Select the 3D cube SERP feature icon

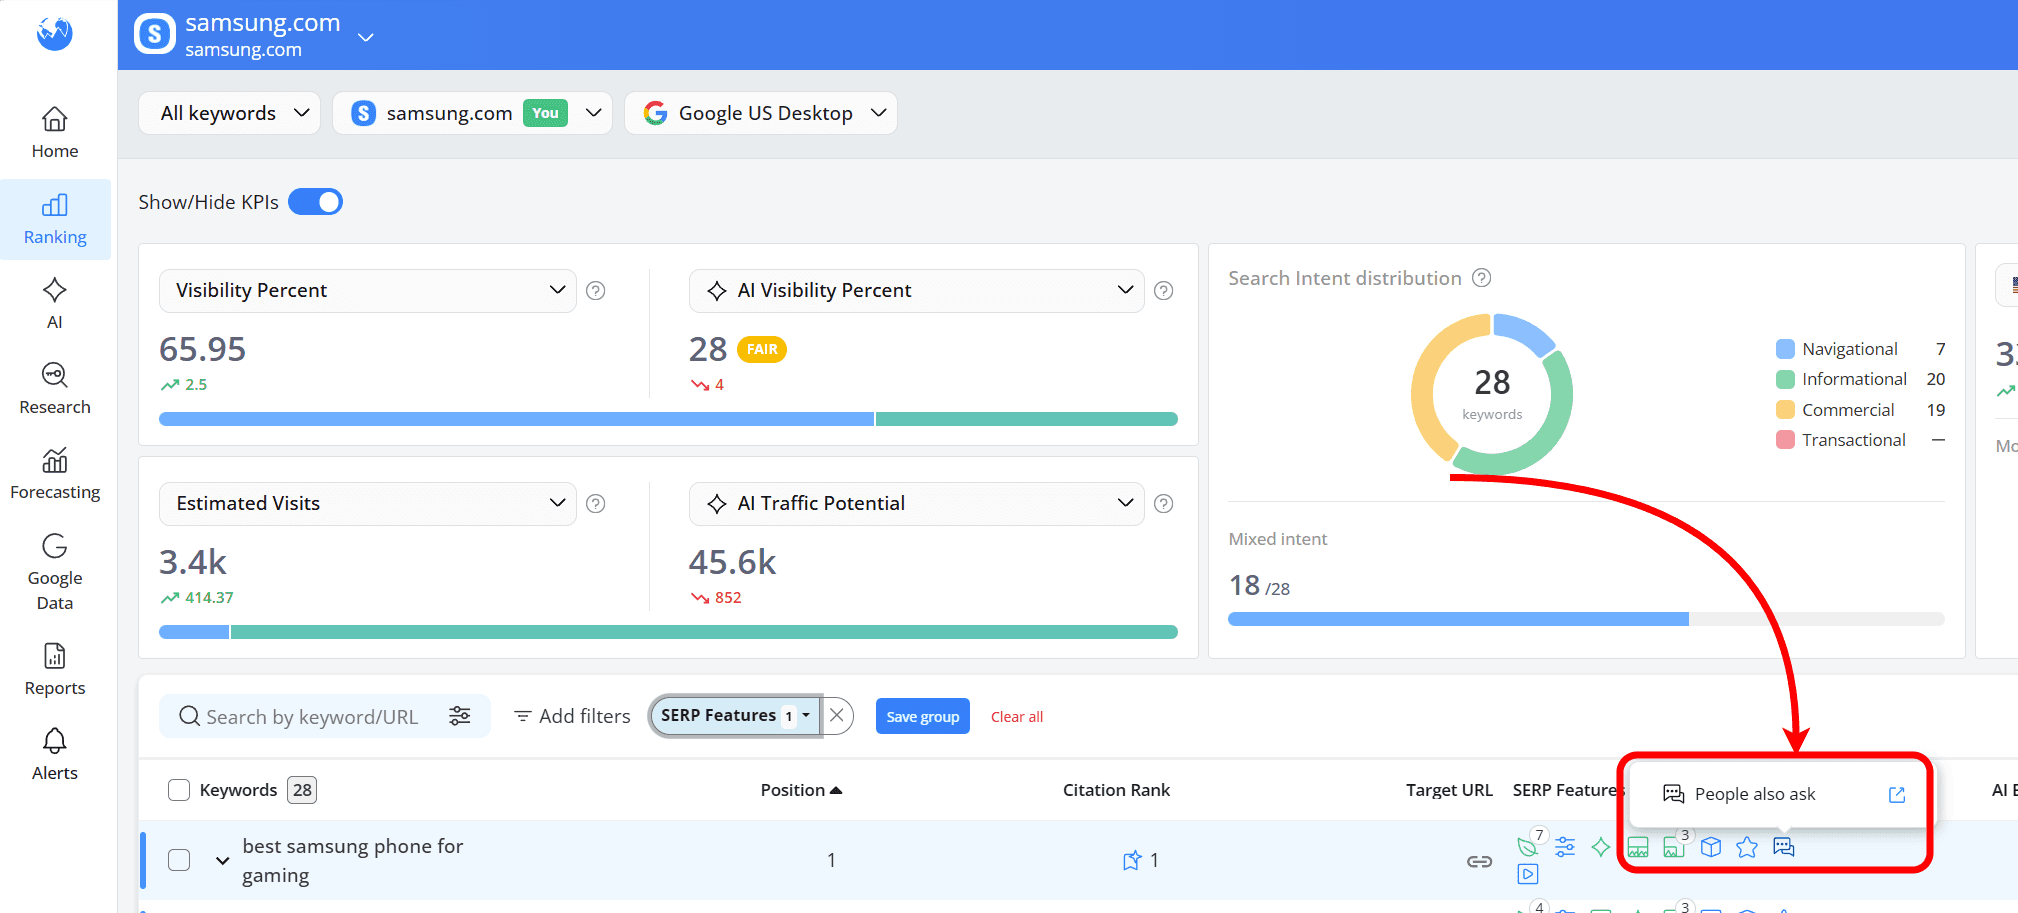[x=1711, y=847]
